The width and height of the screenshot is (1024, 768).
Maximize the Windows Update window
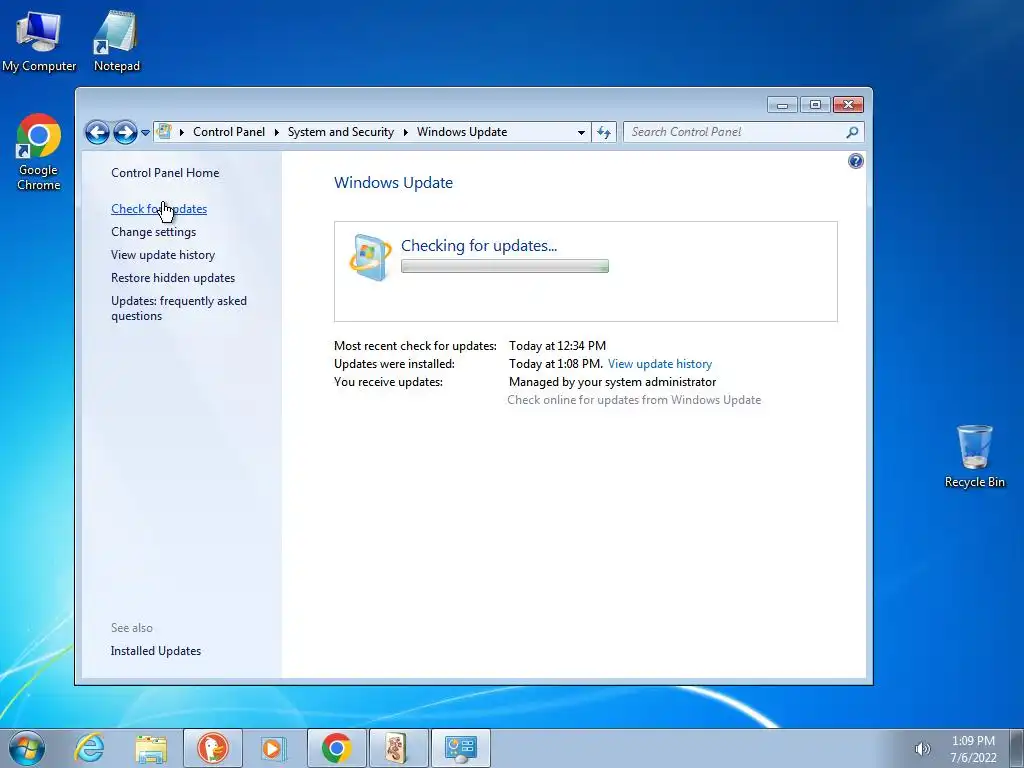(x=815, y=104)
